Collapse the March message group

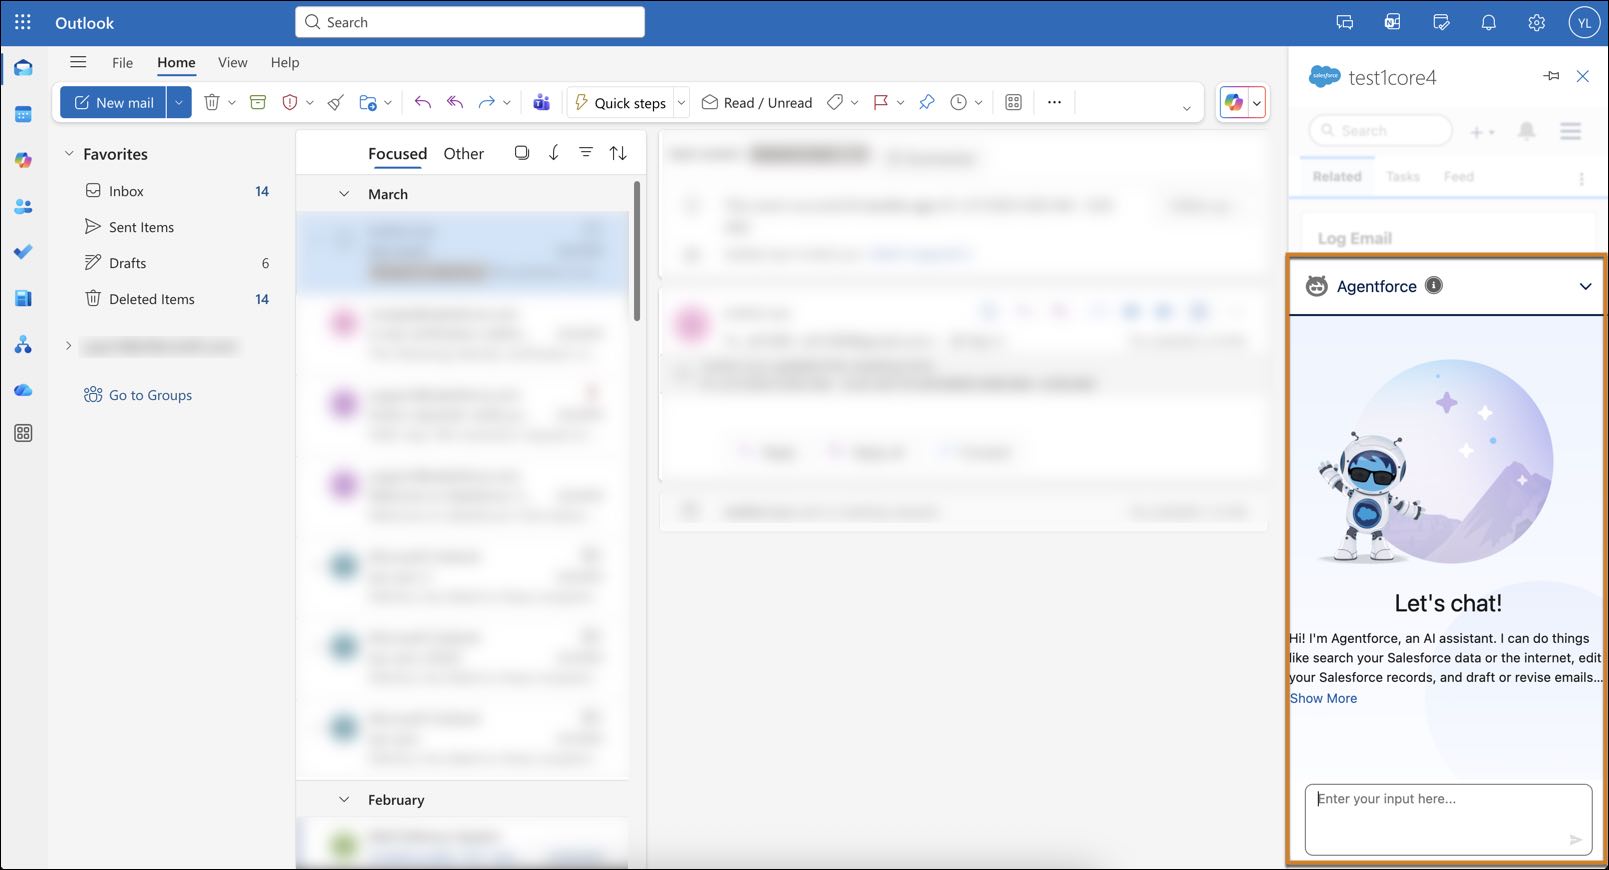344,194
